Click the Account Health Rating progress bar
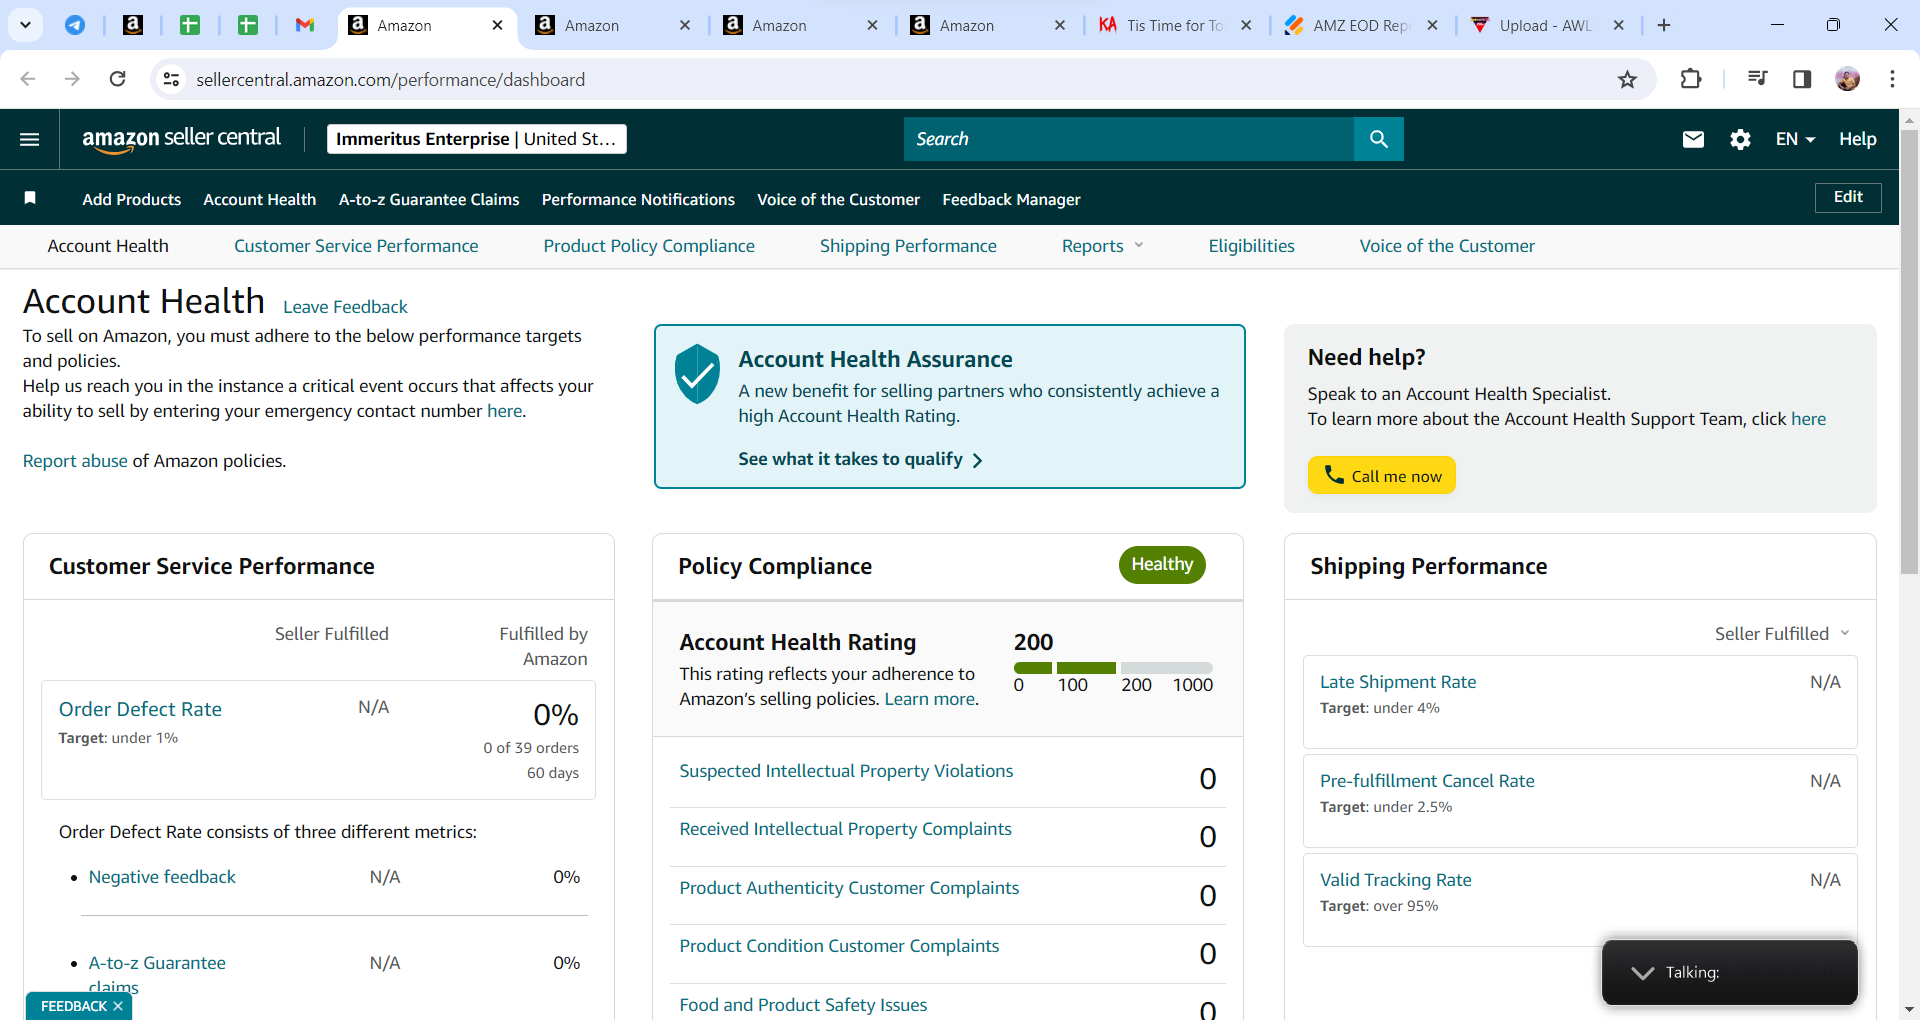The image size is (1920, 1020). (x=1113, y=668)
